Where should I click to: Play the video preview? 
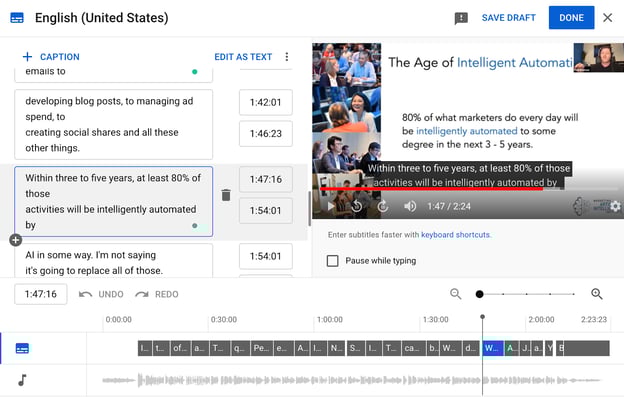click(331, 206)
